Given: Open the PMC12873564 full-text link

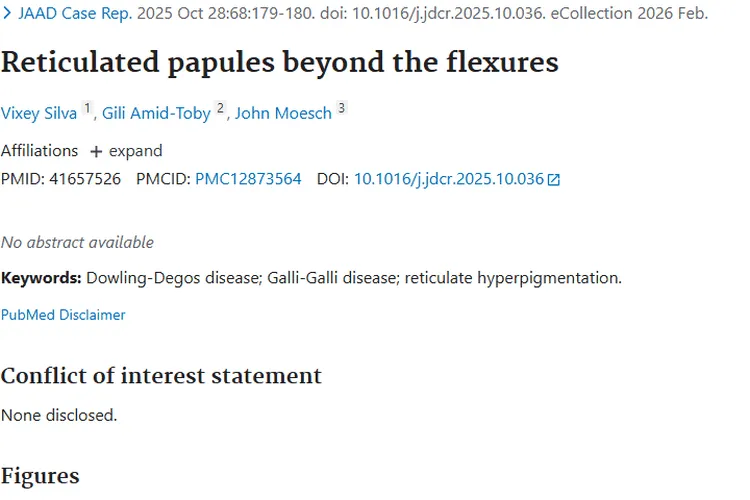Looking at the screenshot, I should (x=248, y=179).
